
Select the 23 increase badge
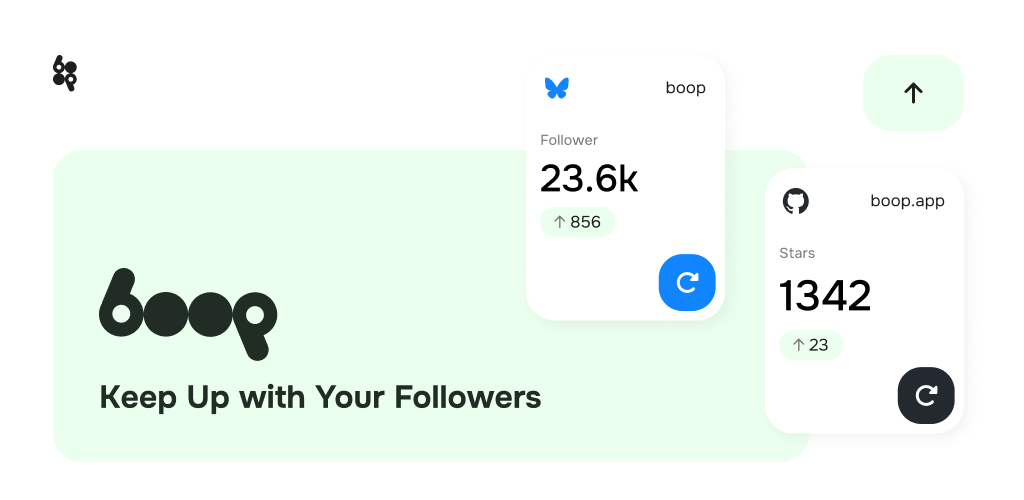[810, 345]
